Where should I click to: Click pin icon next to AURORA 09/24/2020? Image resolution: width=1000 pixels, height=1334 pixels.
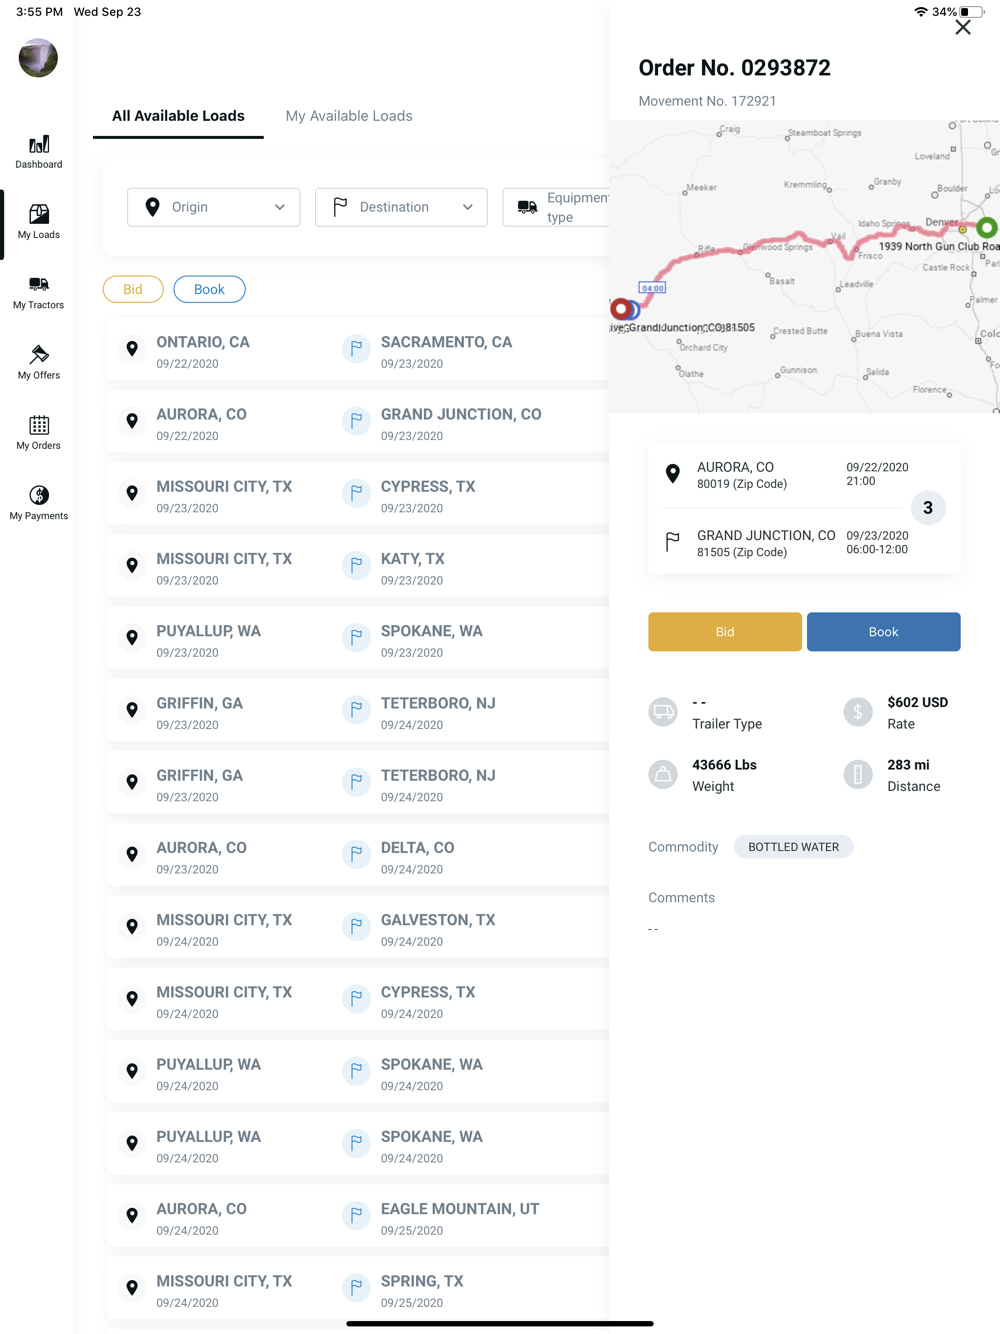coord(132,1215)
